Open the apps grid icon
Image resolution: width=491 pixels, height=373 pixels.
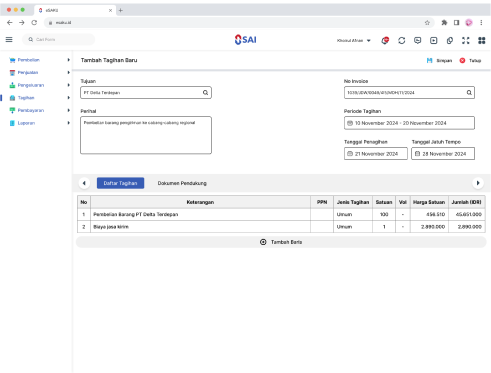482,40
